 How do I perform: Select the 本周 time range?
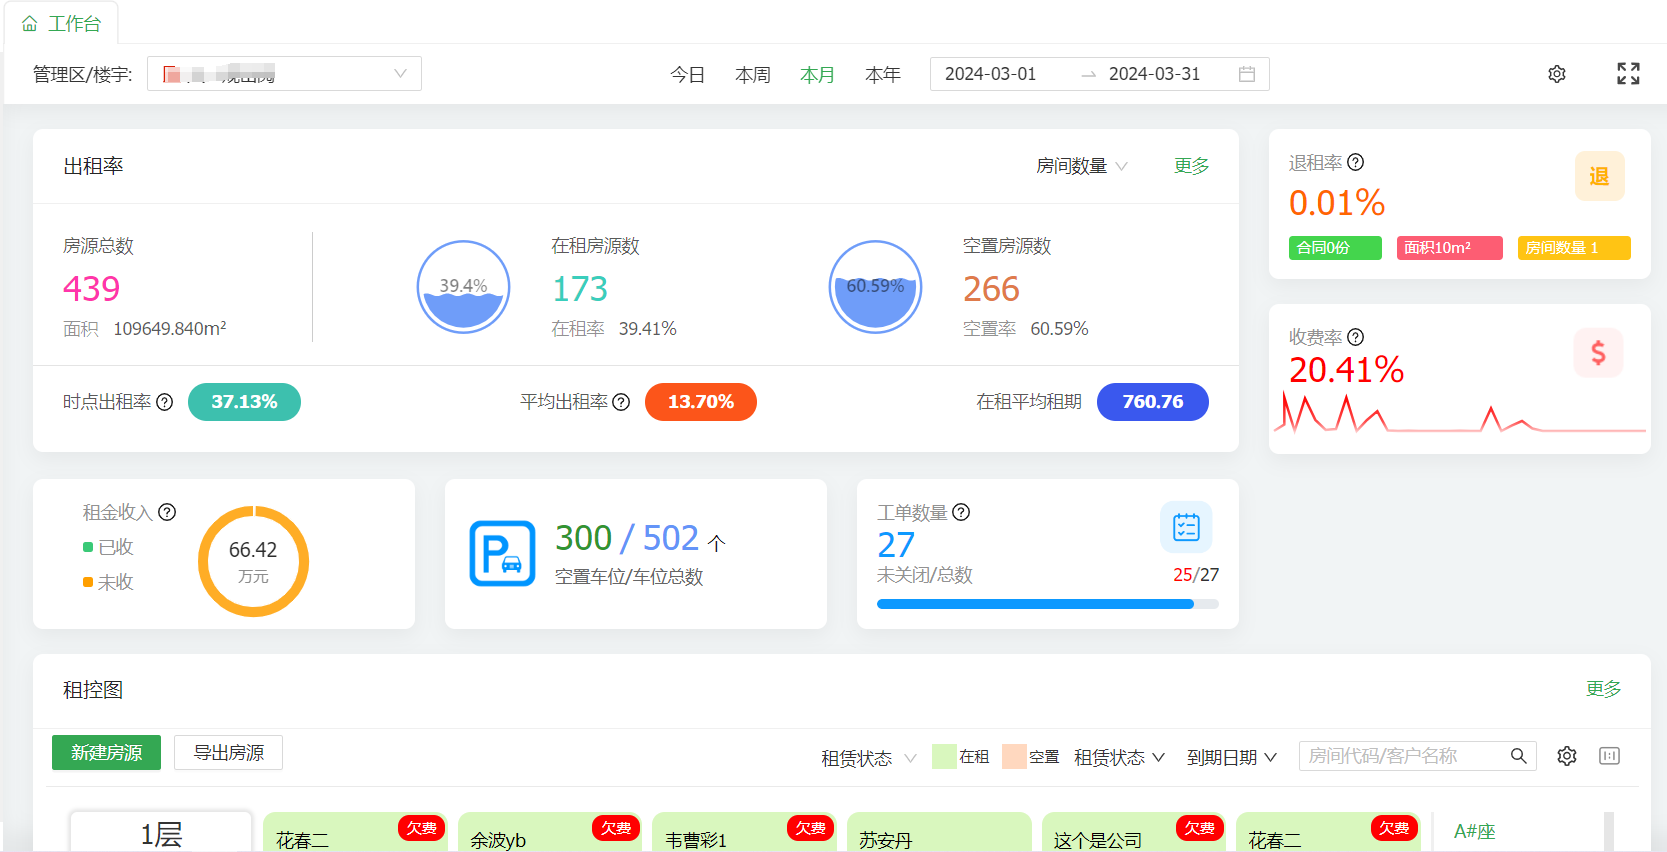point(753,75)
